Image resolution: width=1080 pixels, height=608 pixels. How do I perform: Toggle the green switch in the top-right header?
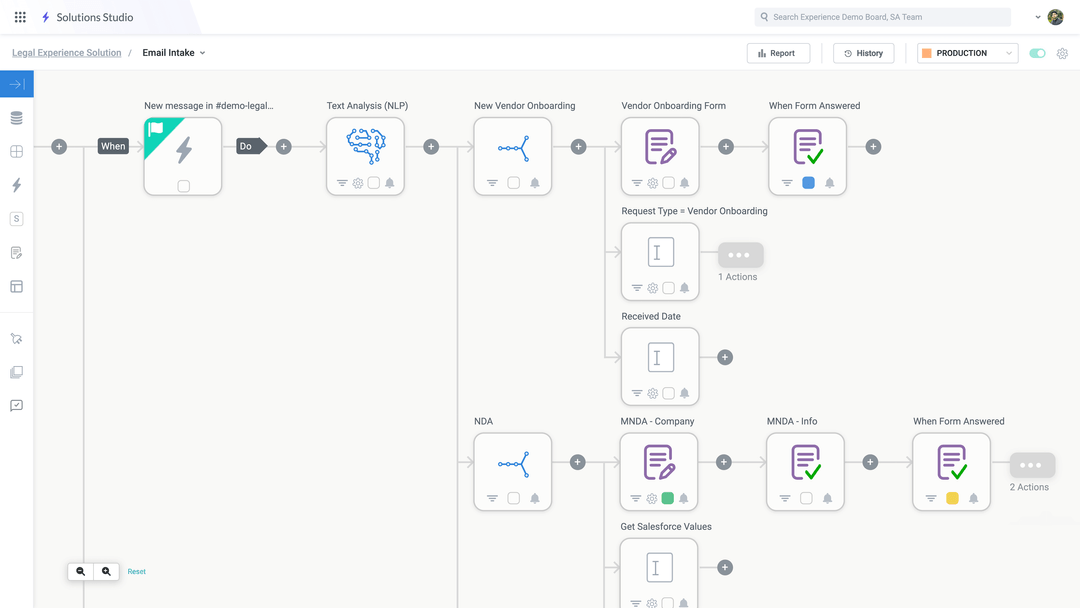pos(1037,52)
